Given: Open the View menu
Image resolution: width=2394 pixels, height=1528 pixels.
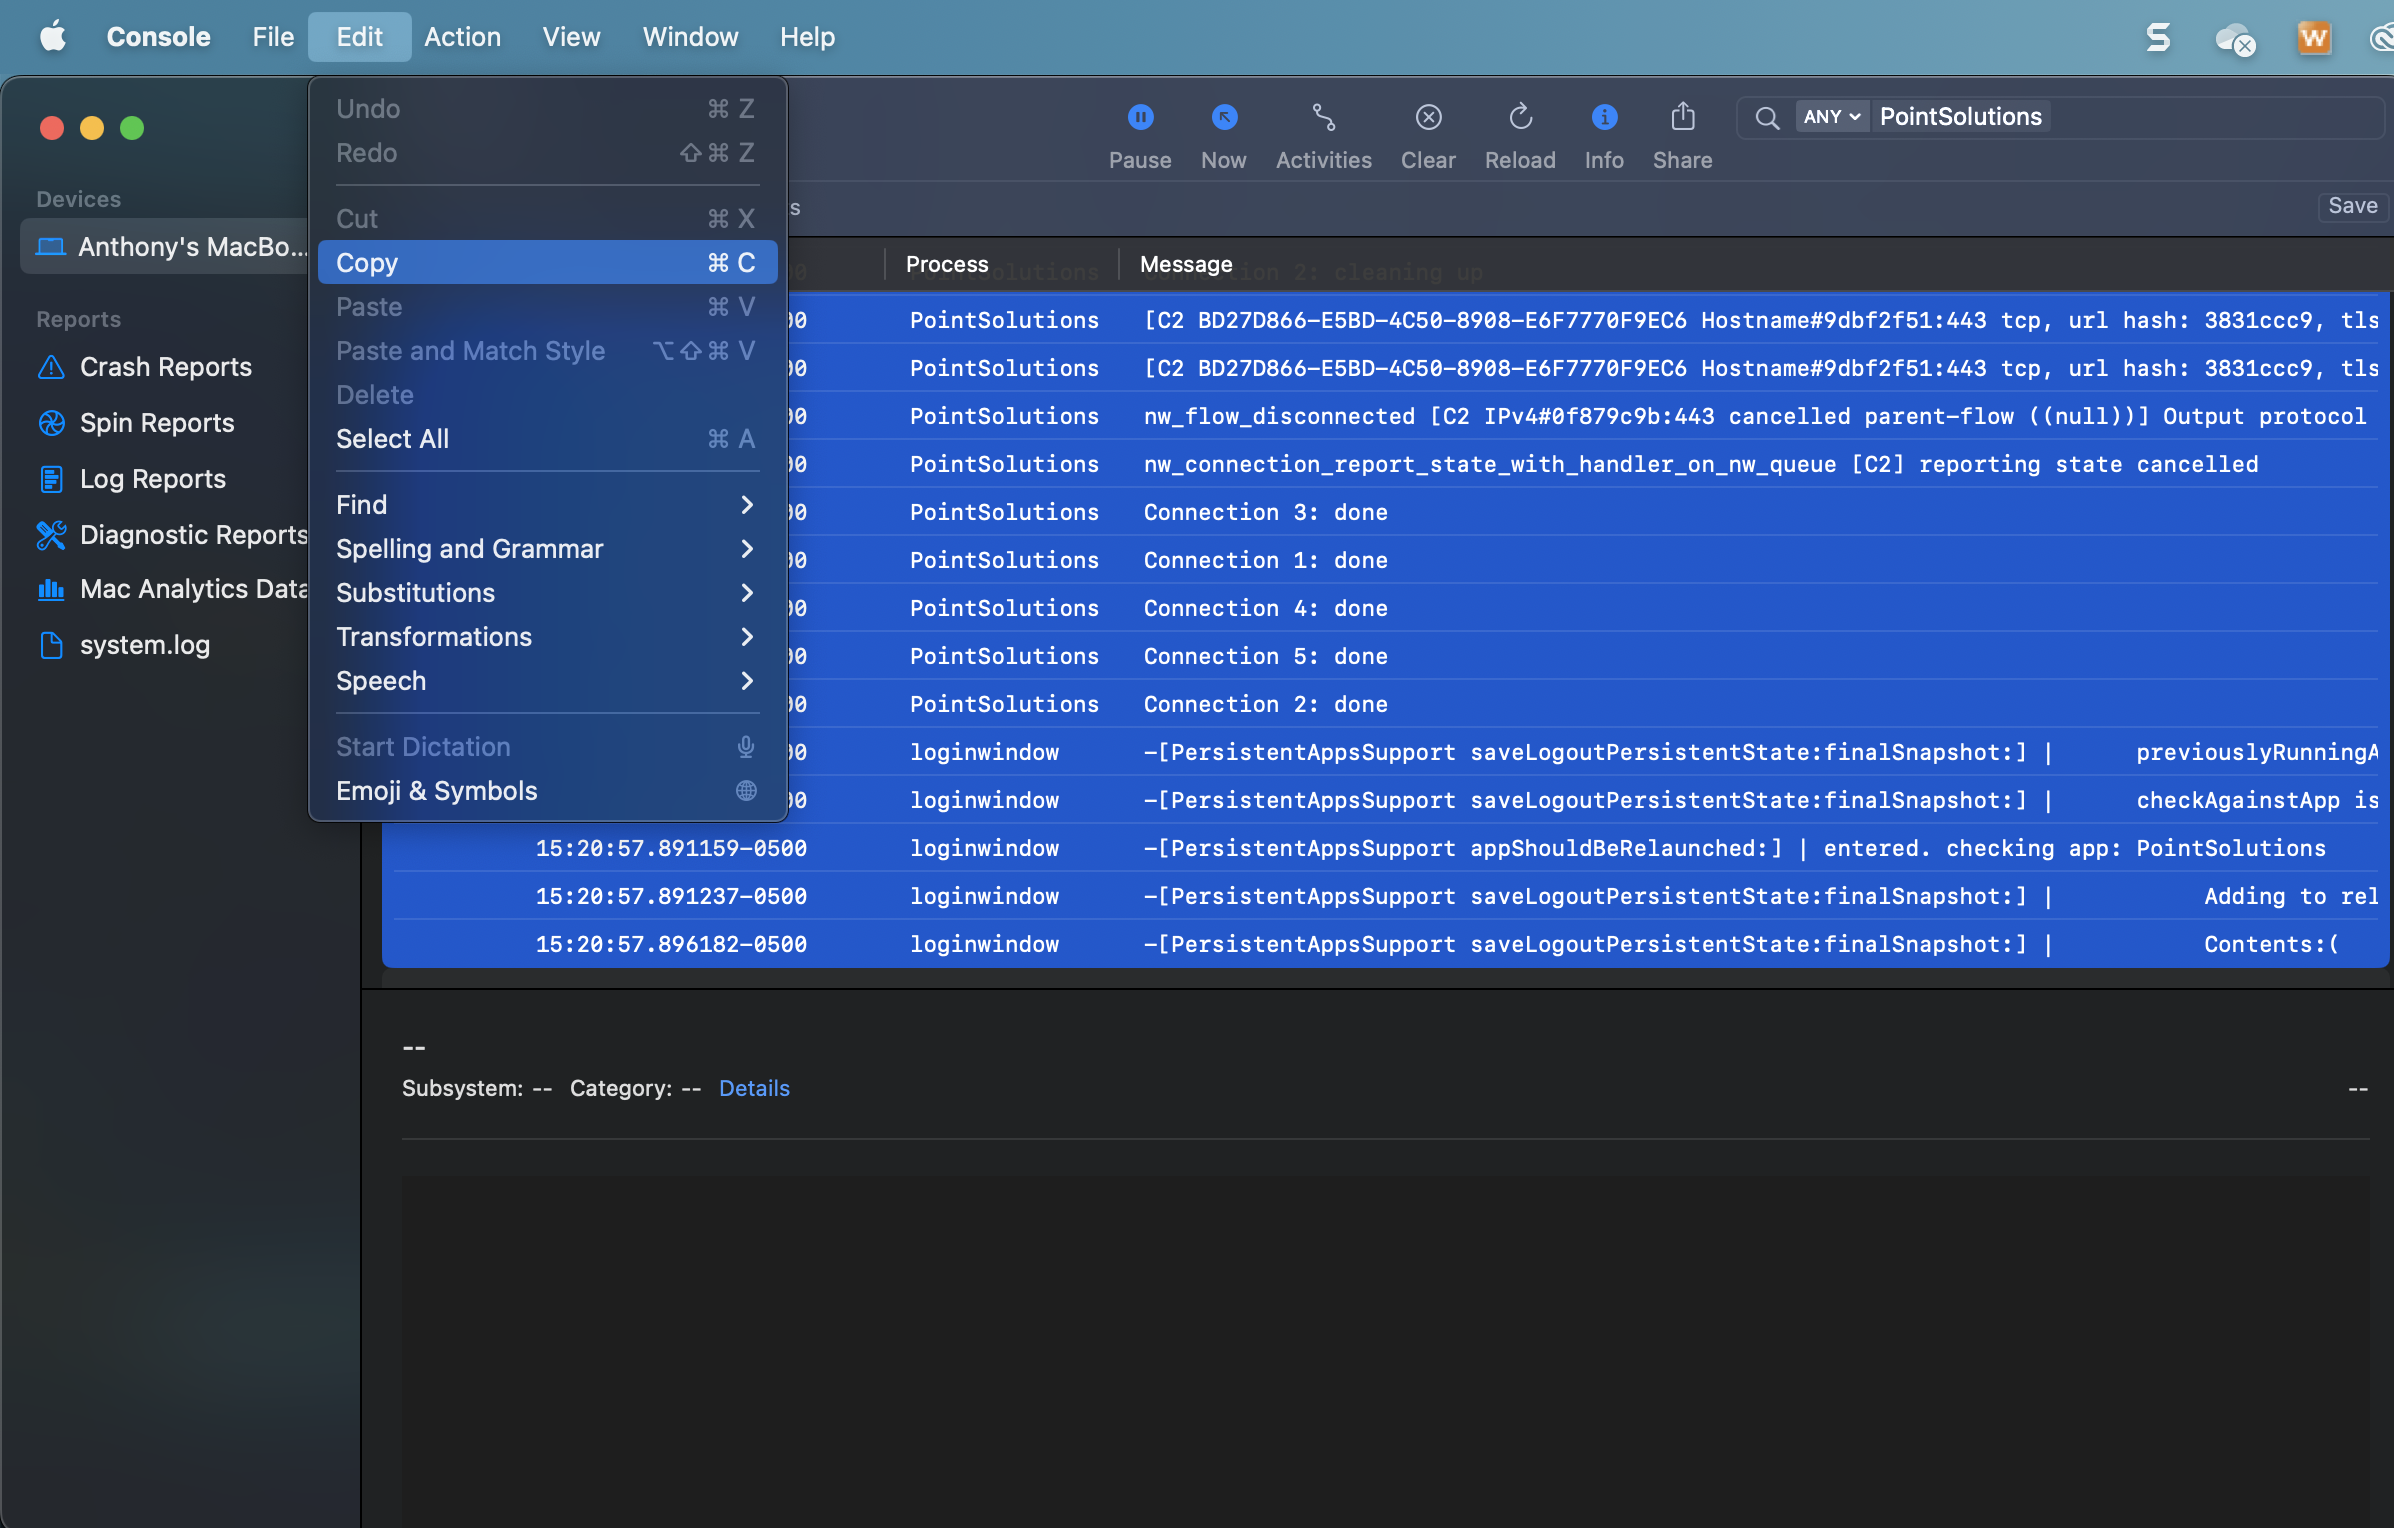Looking at the screenshot, I should click(x=571, y=37).
